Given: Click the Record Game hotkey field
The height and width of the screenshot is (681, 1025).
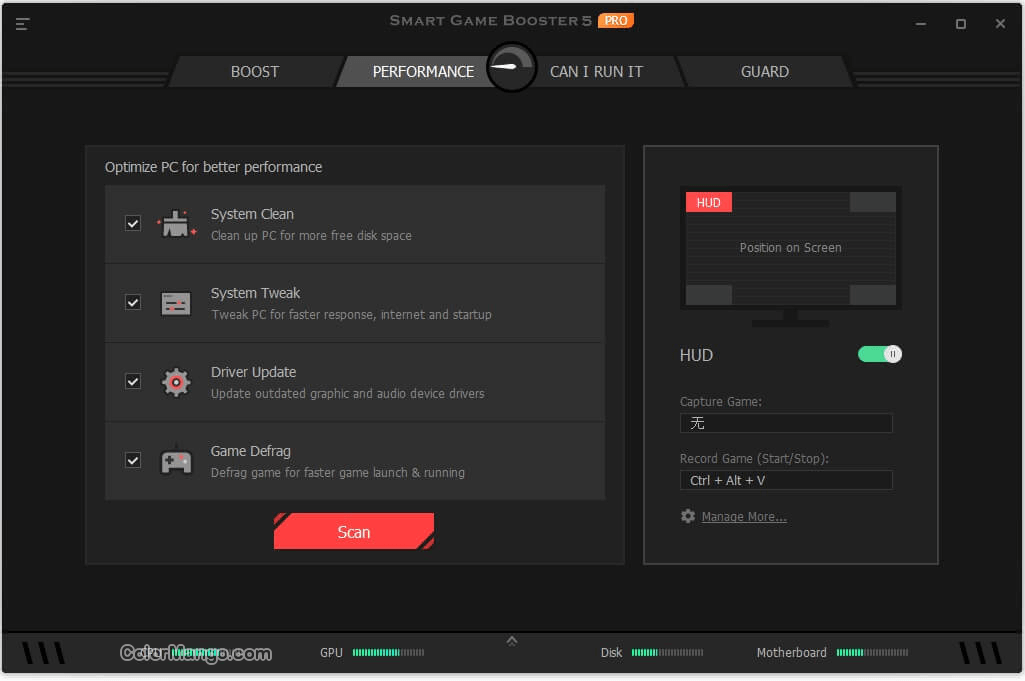Looking at the screenshot, I should [786, 480].
